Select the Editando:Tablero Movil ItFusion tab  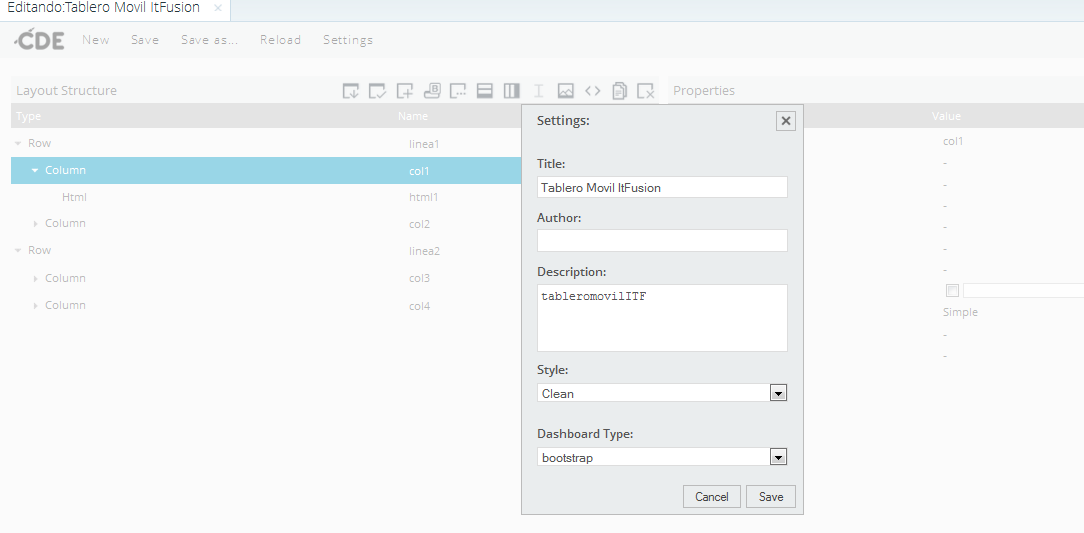pos(103,8)
